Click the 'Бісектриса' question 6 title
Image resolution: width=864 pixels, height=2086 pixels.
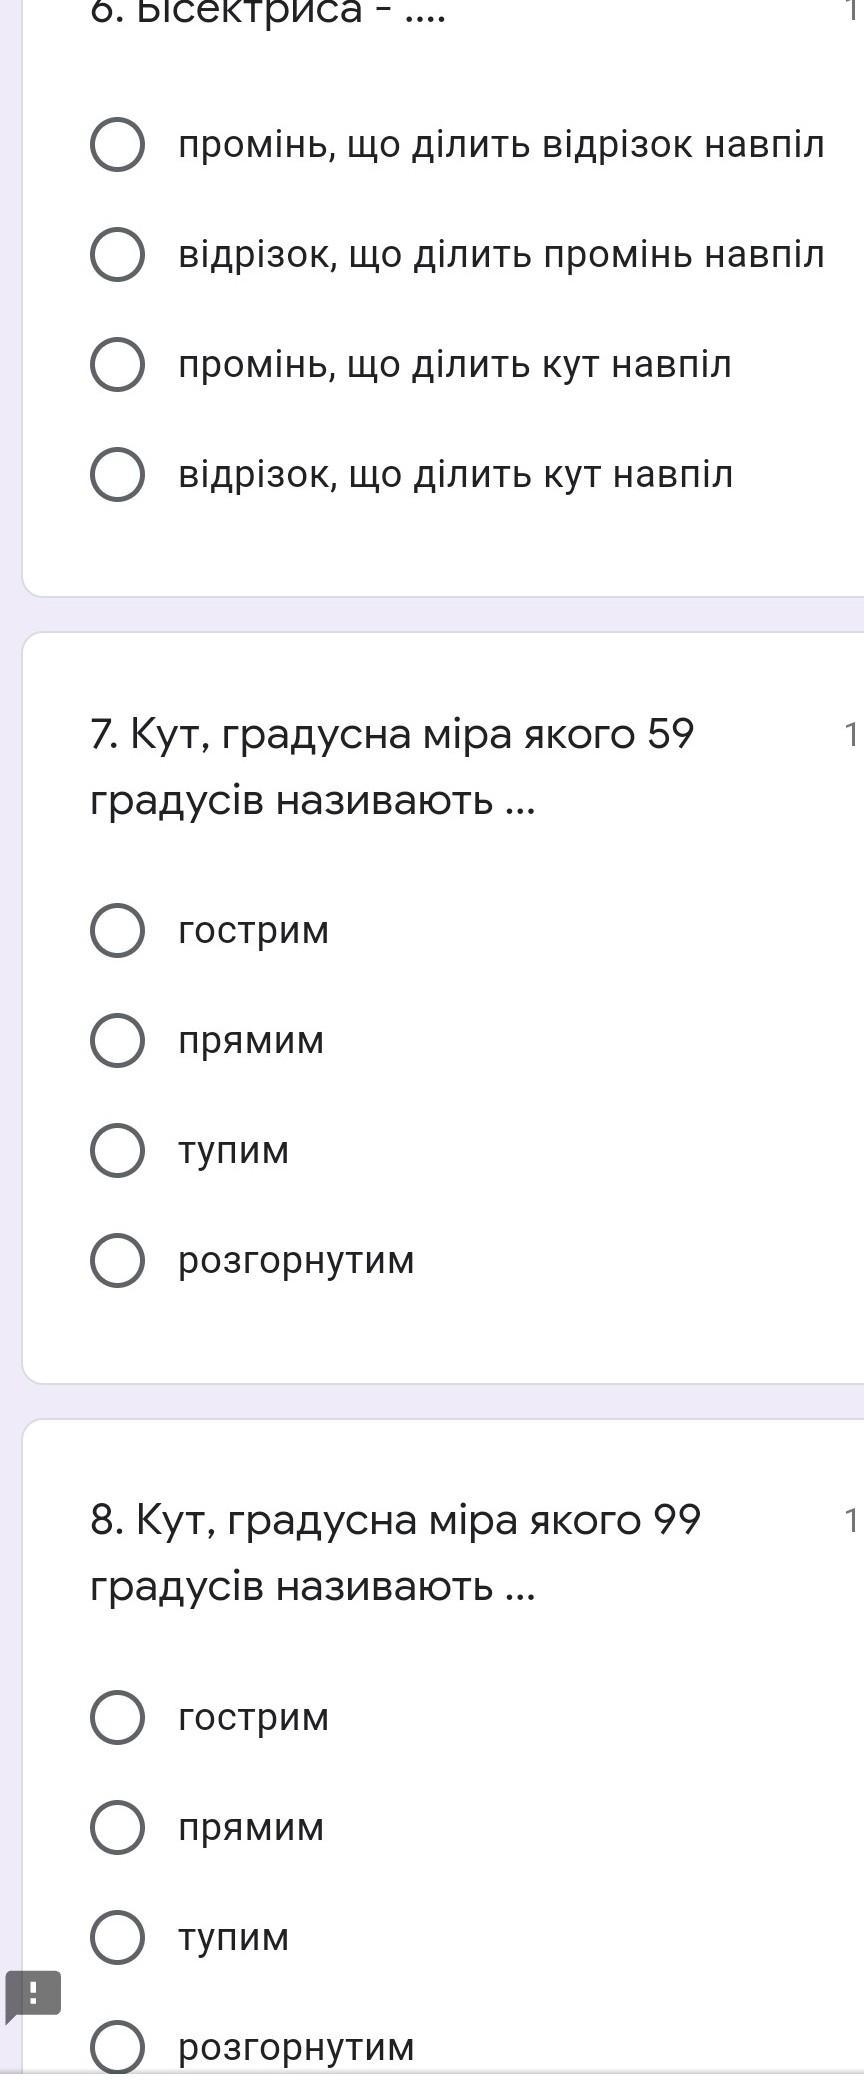267,12
